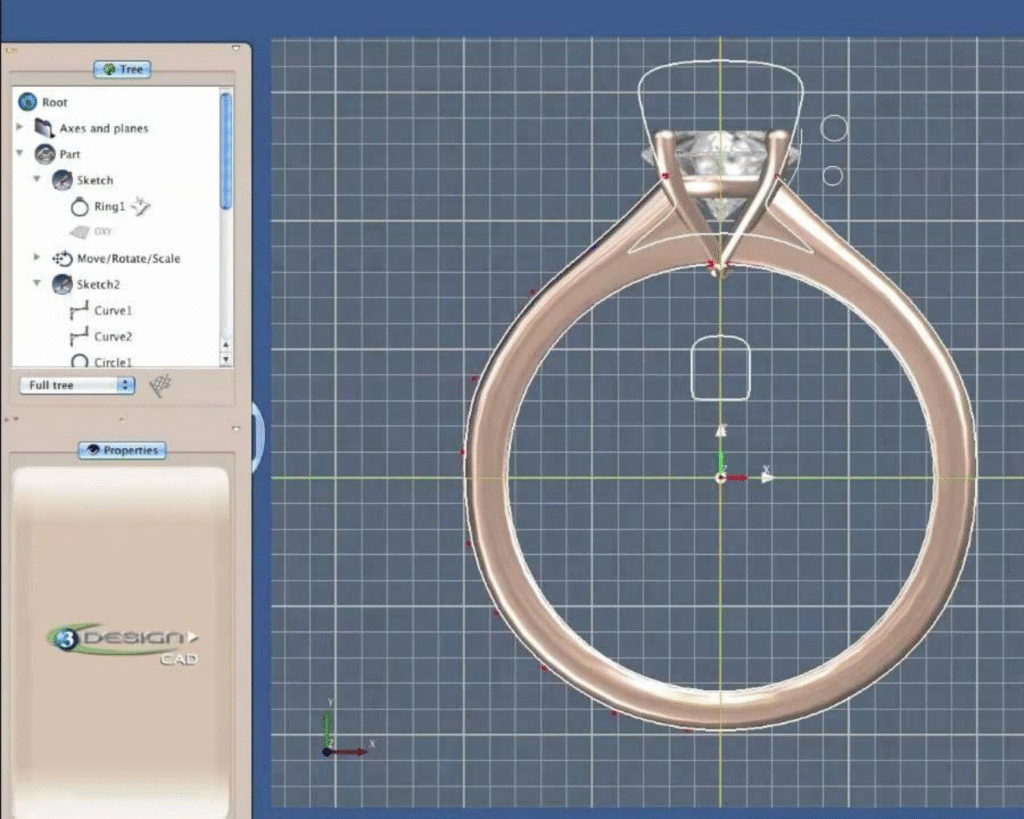This screenshot has width=1024, height=819.
Task: Open the Properties panel
Action: 121,450
